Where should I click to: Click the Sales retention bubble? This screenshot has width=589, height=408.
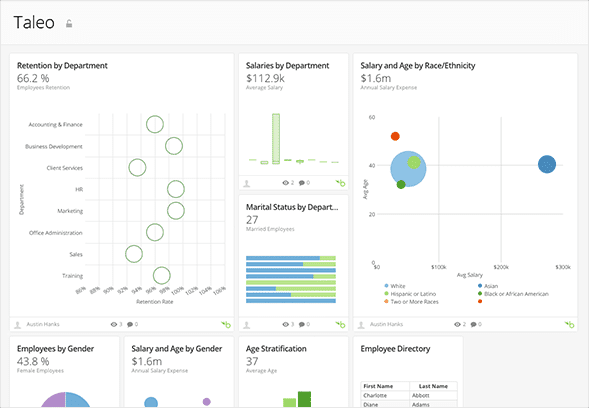[x=134, y=254]
